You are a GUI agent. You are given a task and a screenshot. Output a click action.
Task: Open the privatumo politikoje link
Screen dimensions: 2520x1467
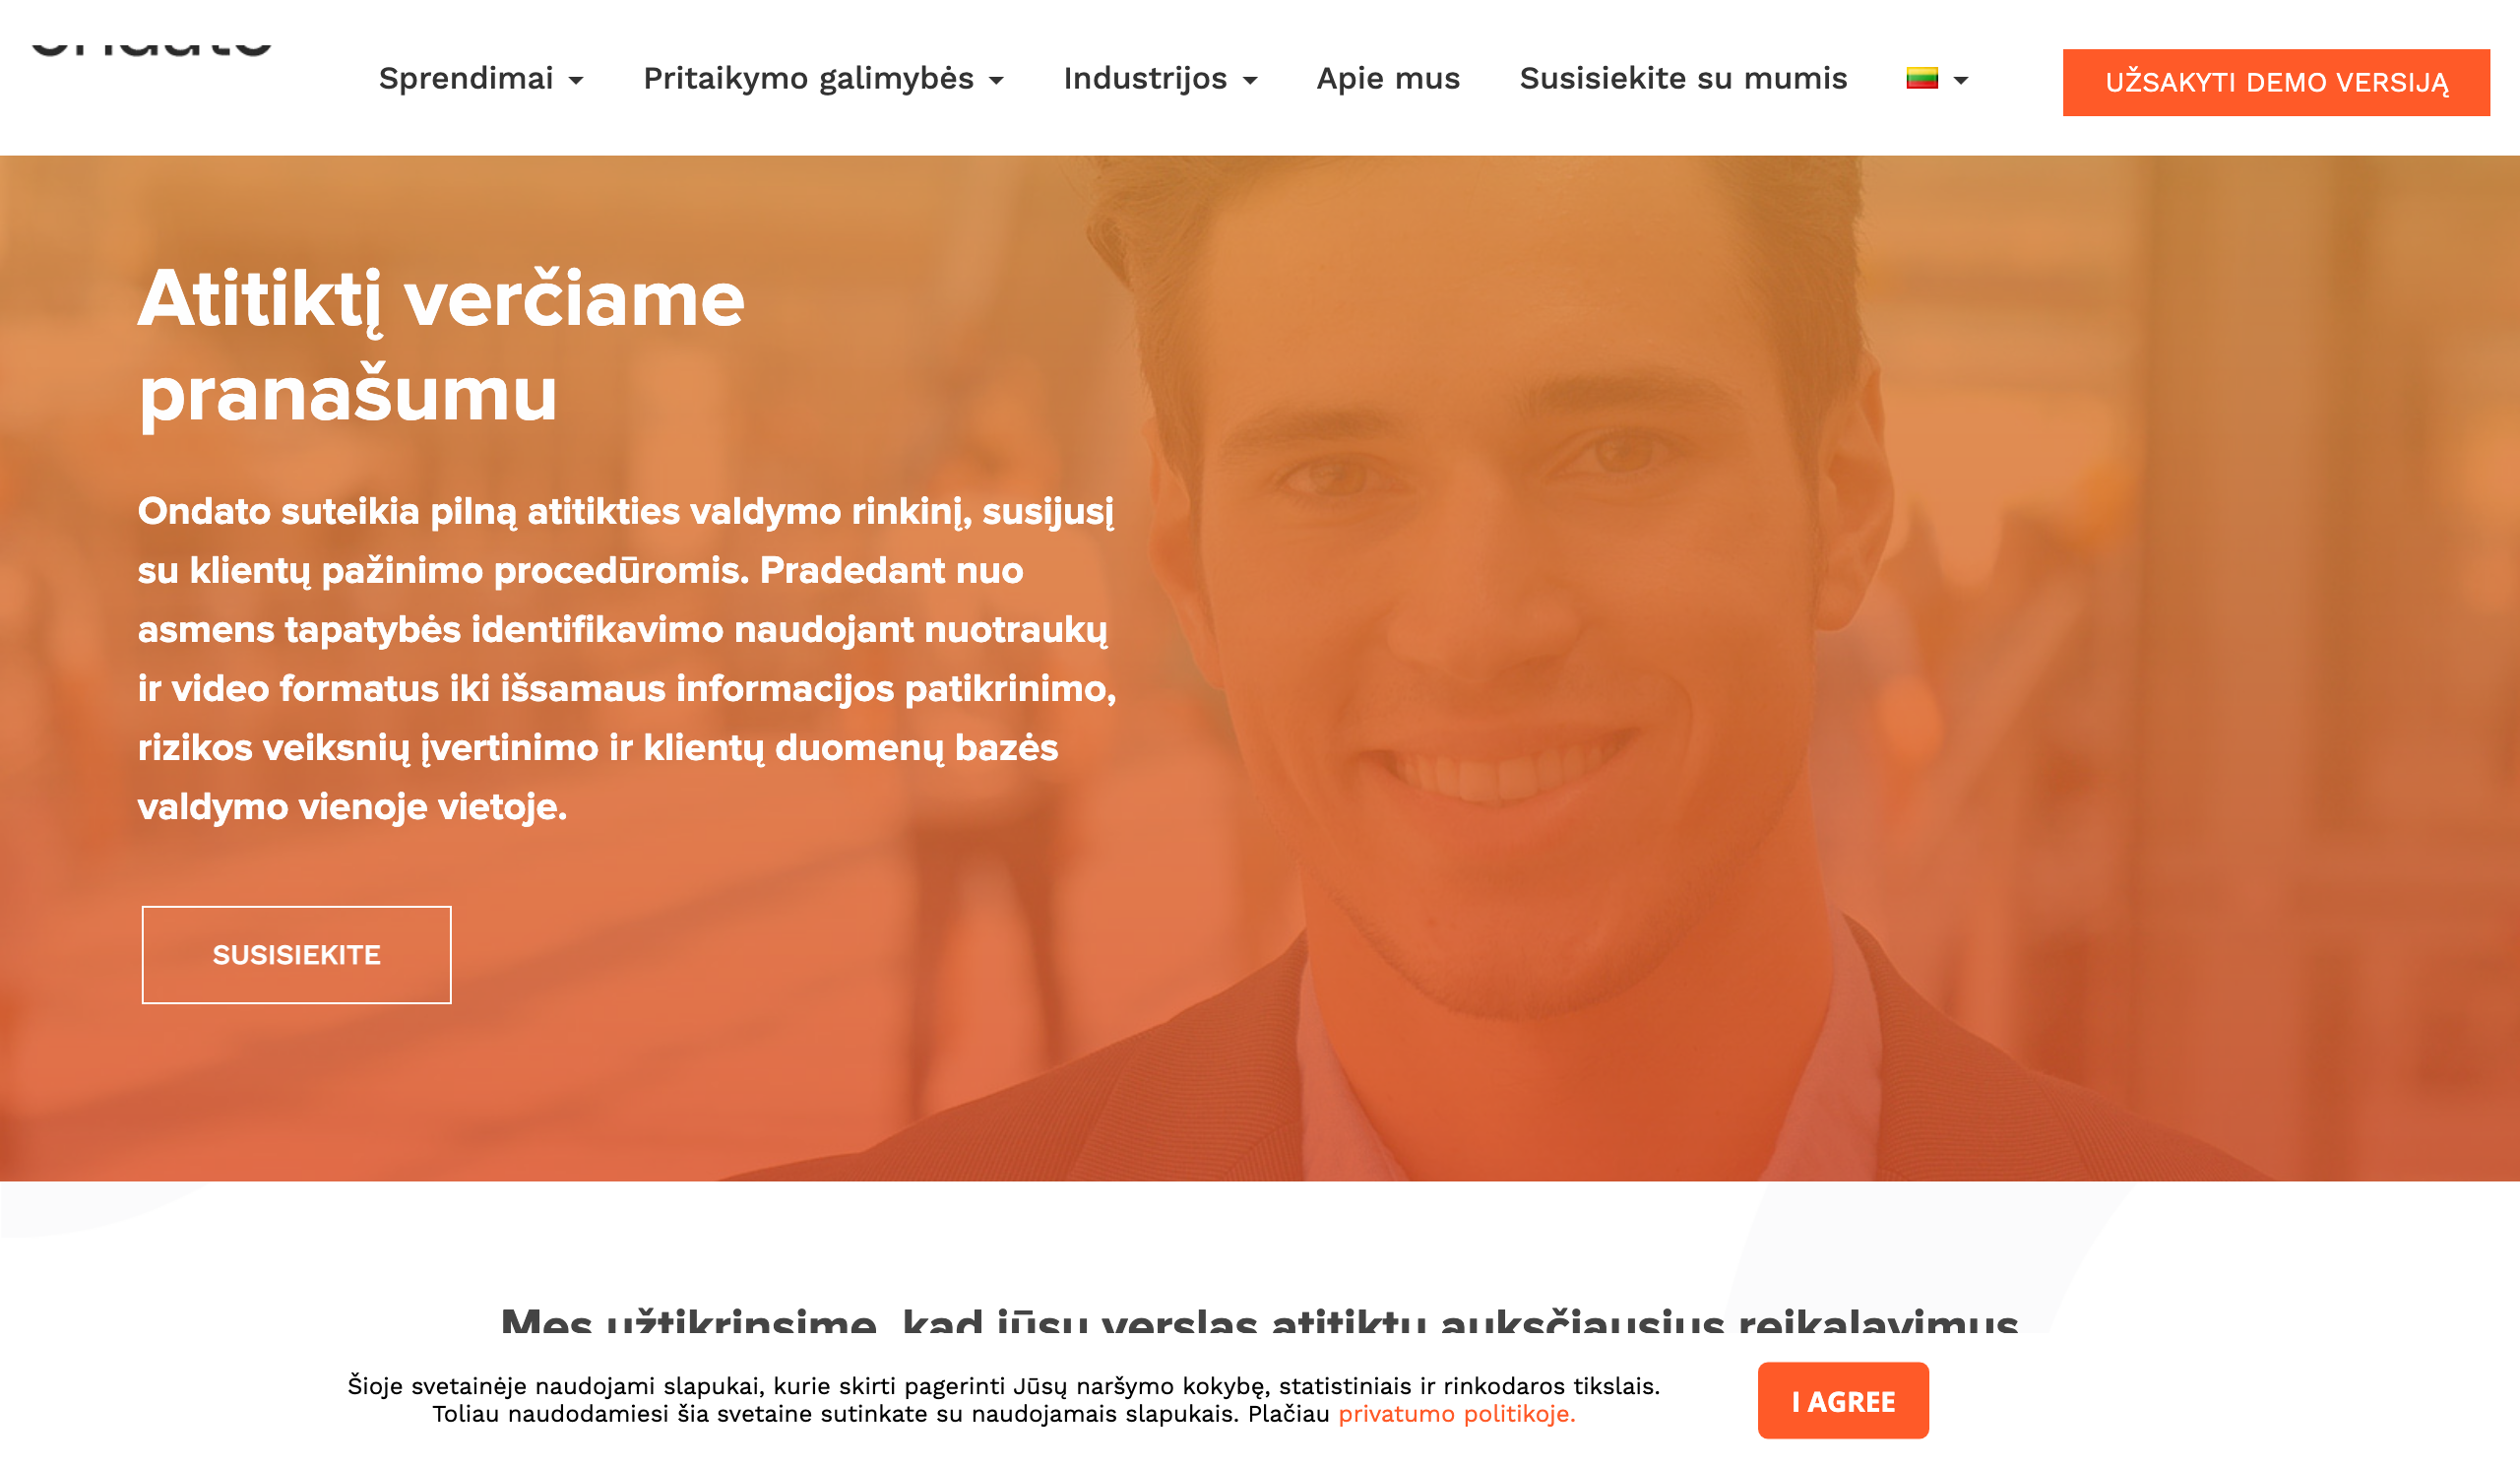[1457, 1414]
